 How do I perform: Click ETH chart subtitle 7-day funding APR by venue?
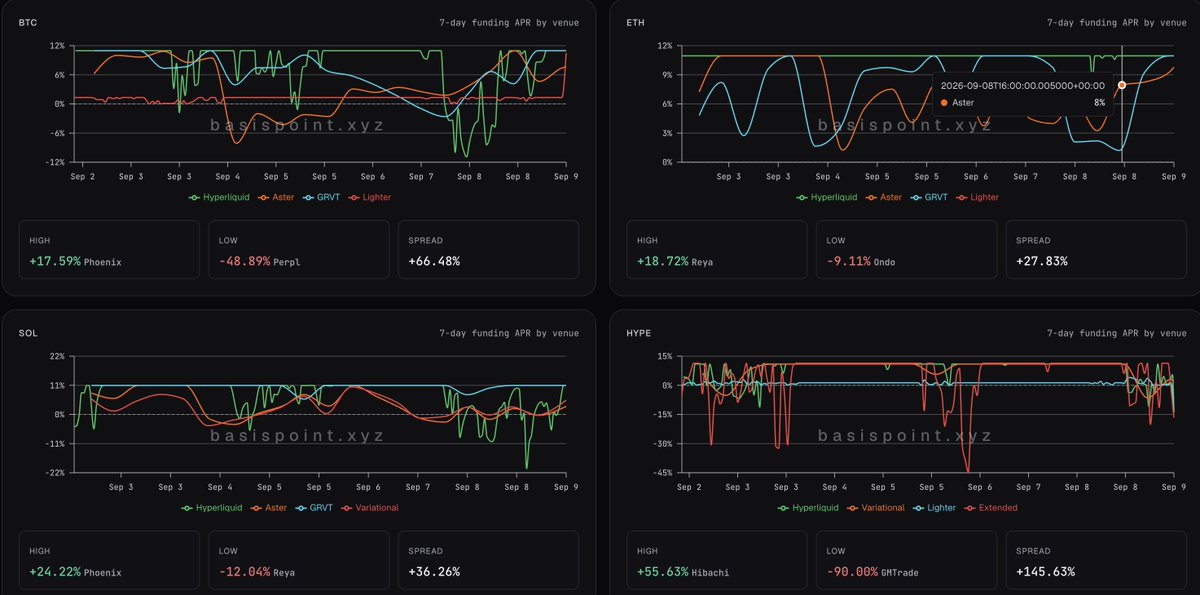click(1117, 22)
